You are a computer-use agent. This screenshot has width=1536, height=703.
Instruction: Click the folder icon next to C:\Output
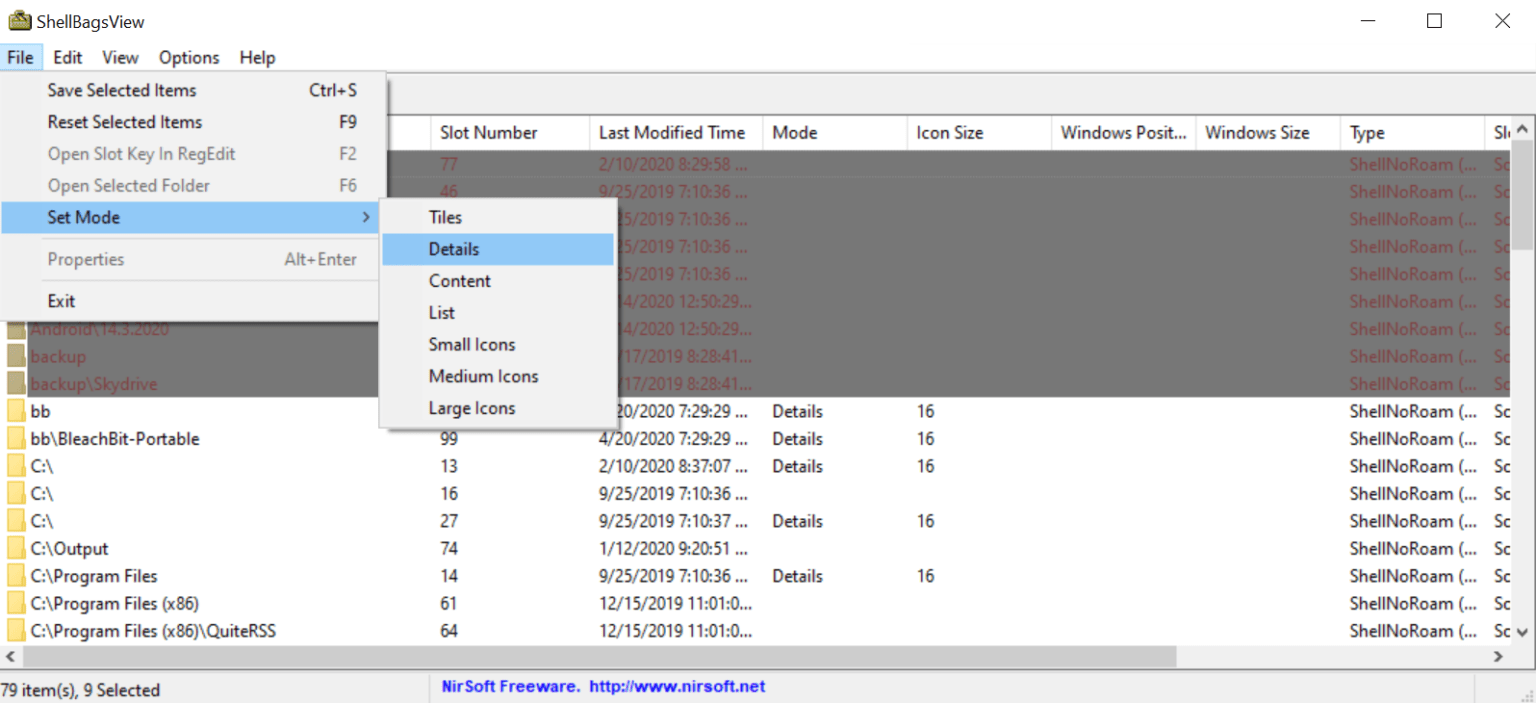pos(16,548)
